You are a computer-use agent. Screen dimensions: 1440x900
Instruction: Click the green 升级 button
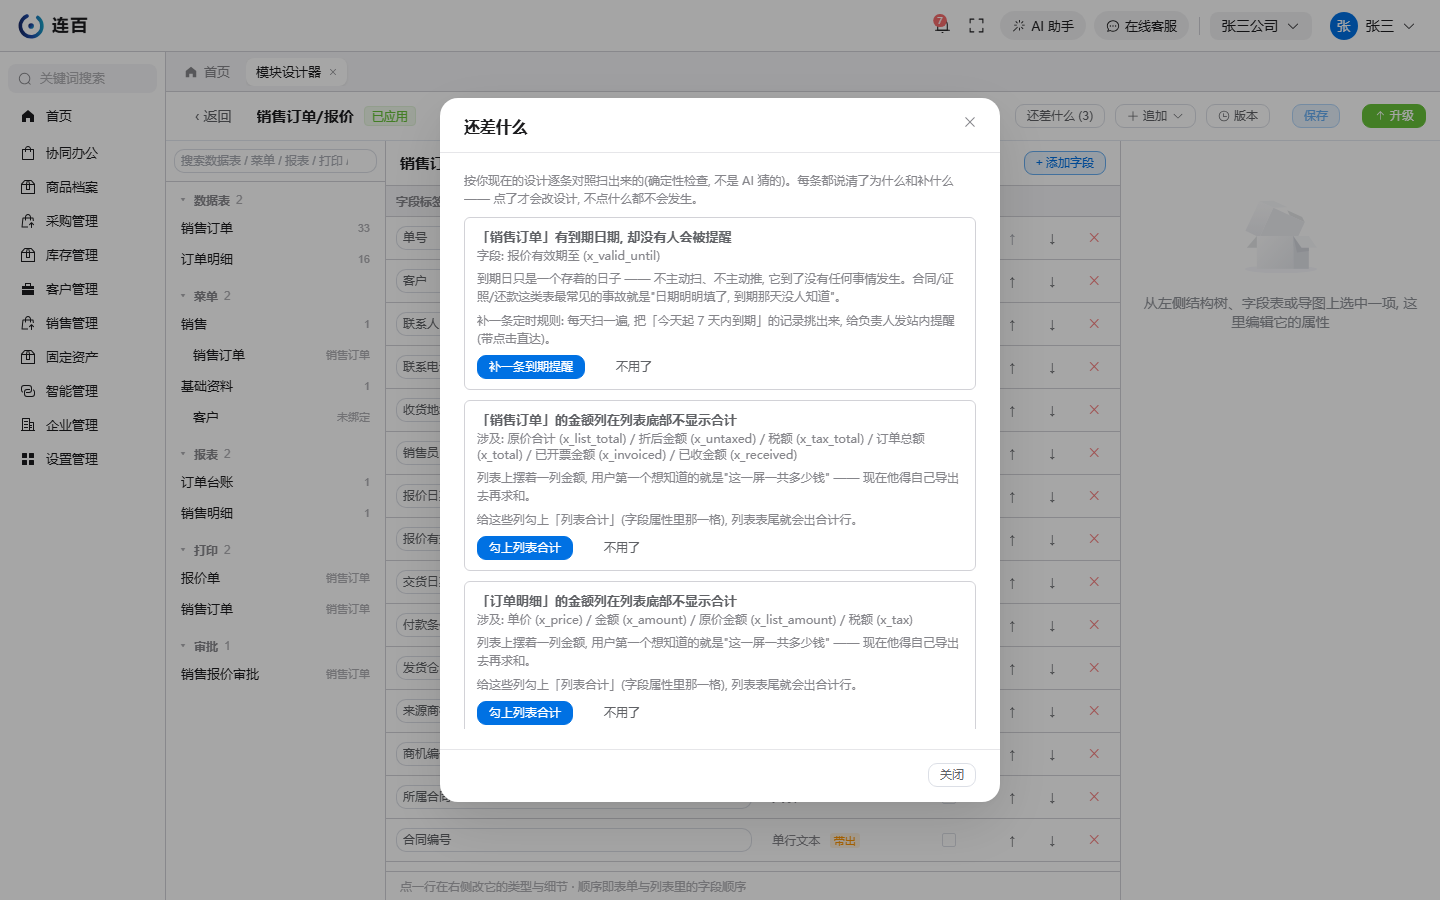tap(1394, 116)
